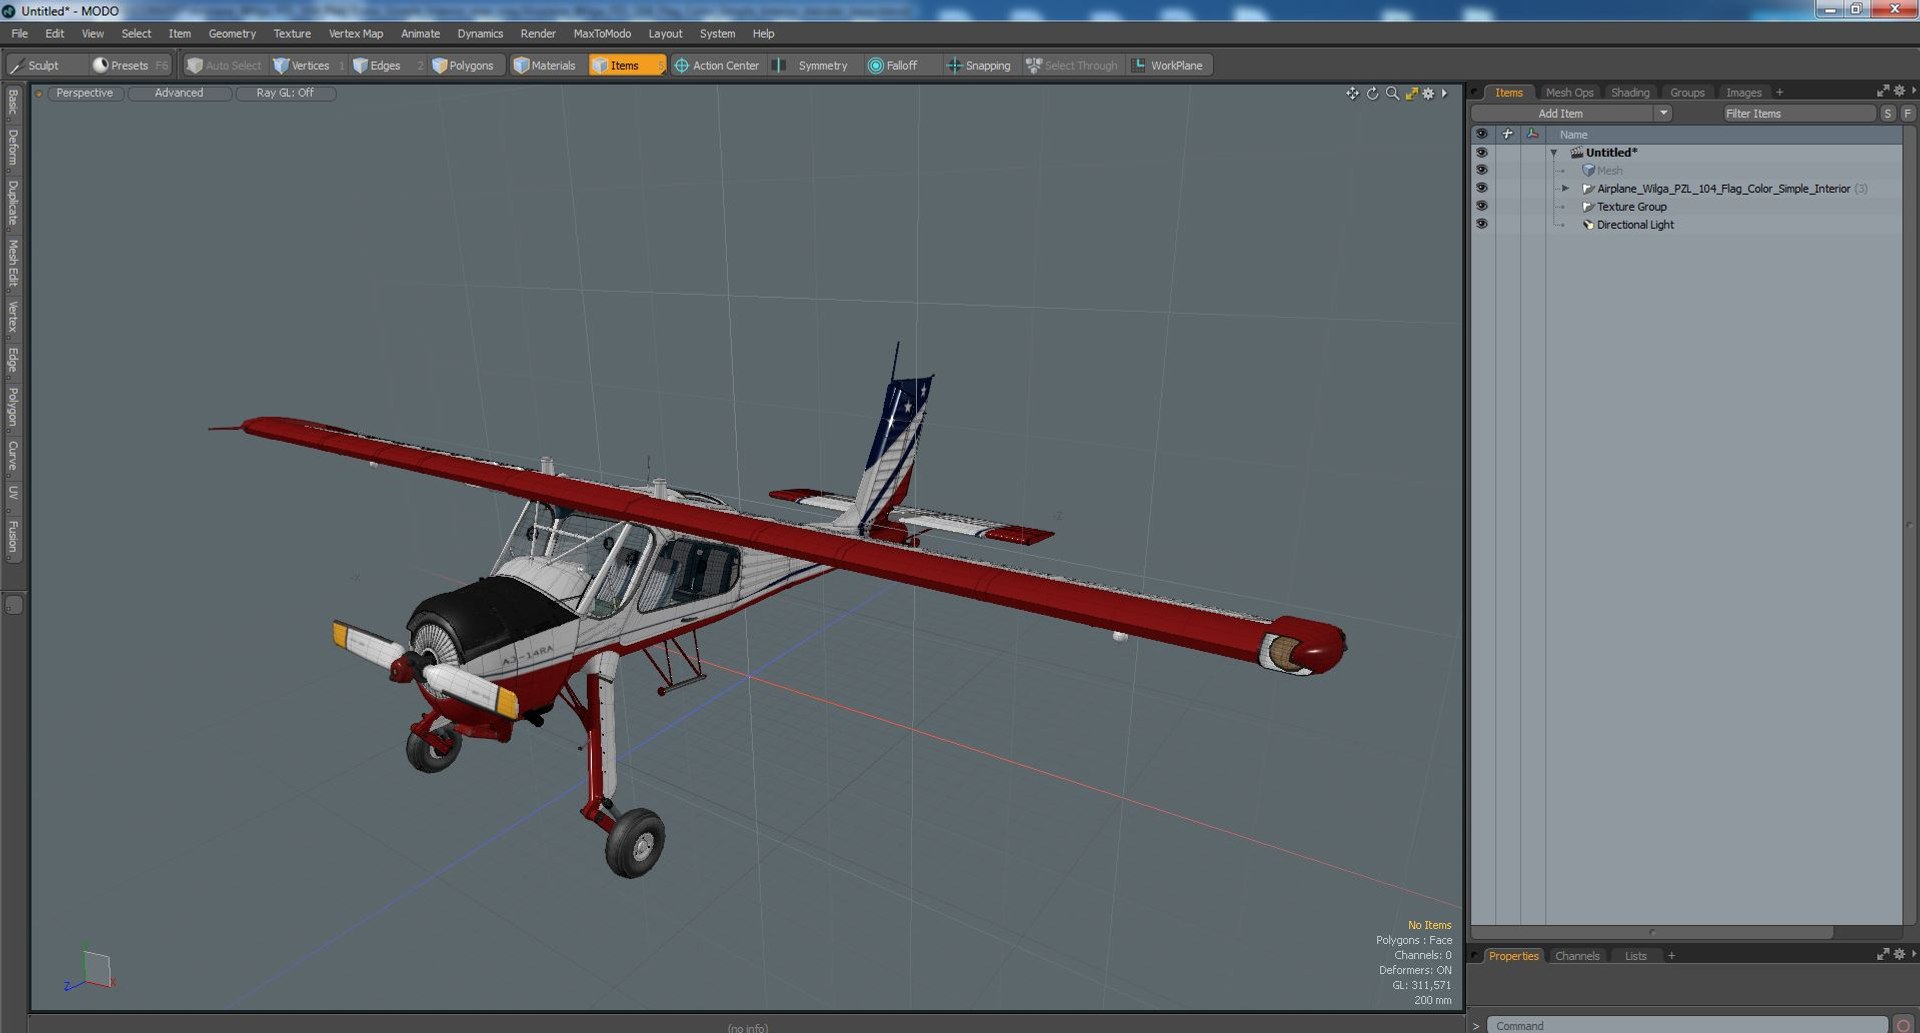Open the Render menu
Screen dimensions: 1920x1033
pos(538,33)
